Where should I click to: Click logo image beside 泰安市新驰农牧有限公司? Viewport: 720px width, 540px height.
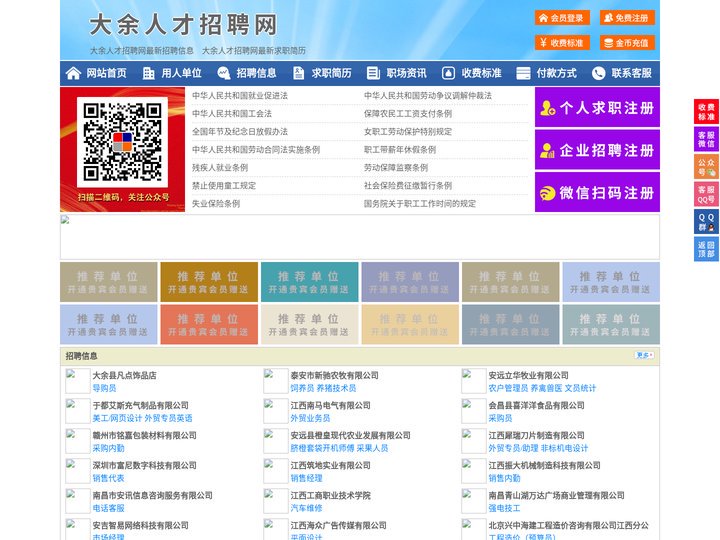[276, 381]
